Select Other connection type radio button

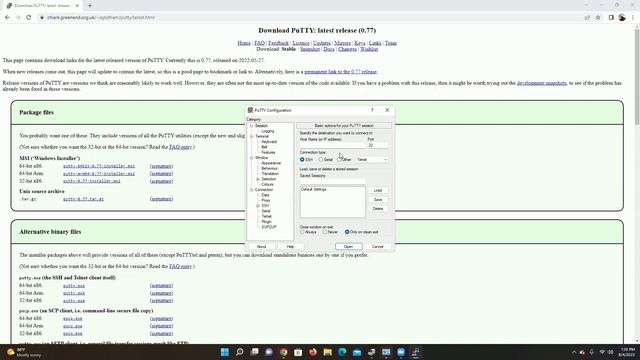click(339, 160)
